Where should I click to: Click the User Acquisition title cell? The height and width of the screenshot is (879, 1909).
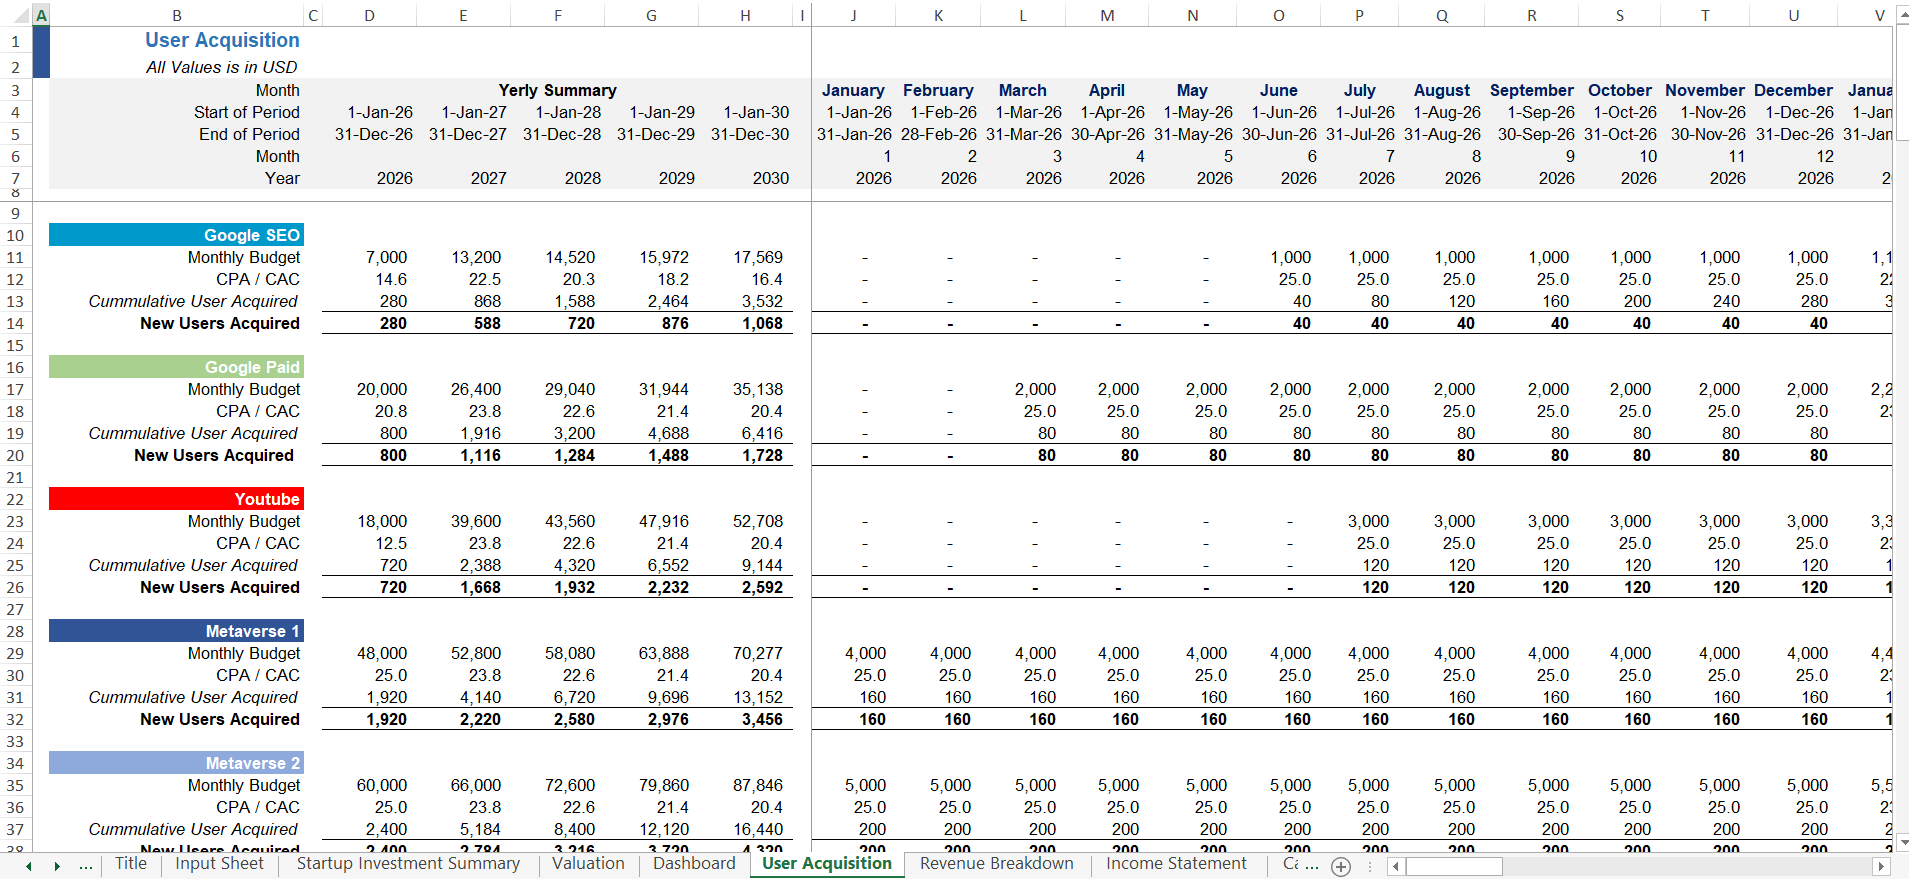coord(222,40)
